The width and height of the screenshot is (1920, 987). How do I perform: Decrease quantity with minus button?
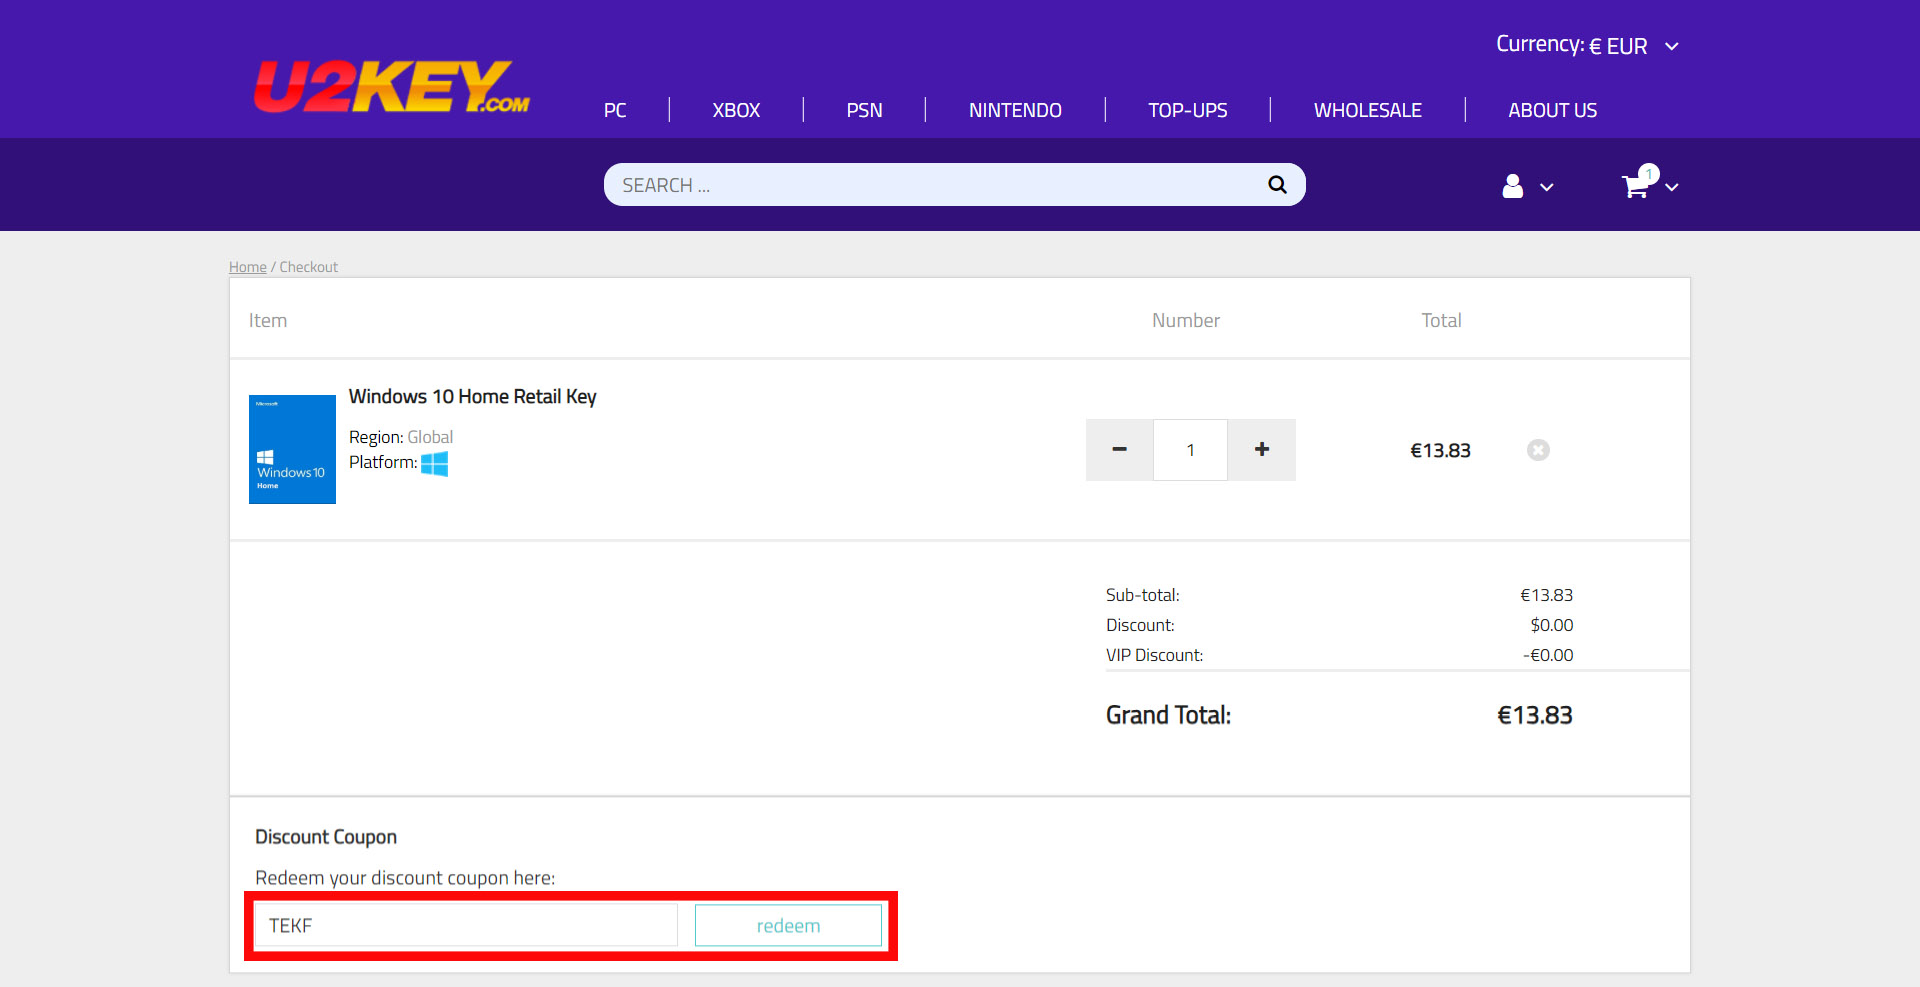(1120, 450)
